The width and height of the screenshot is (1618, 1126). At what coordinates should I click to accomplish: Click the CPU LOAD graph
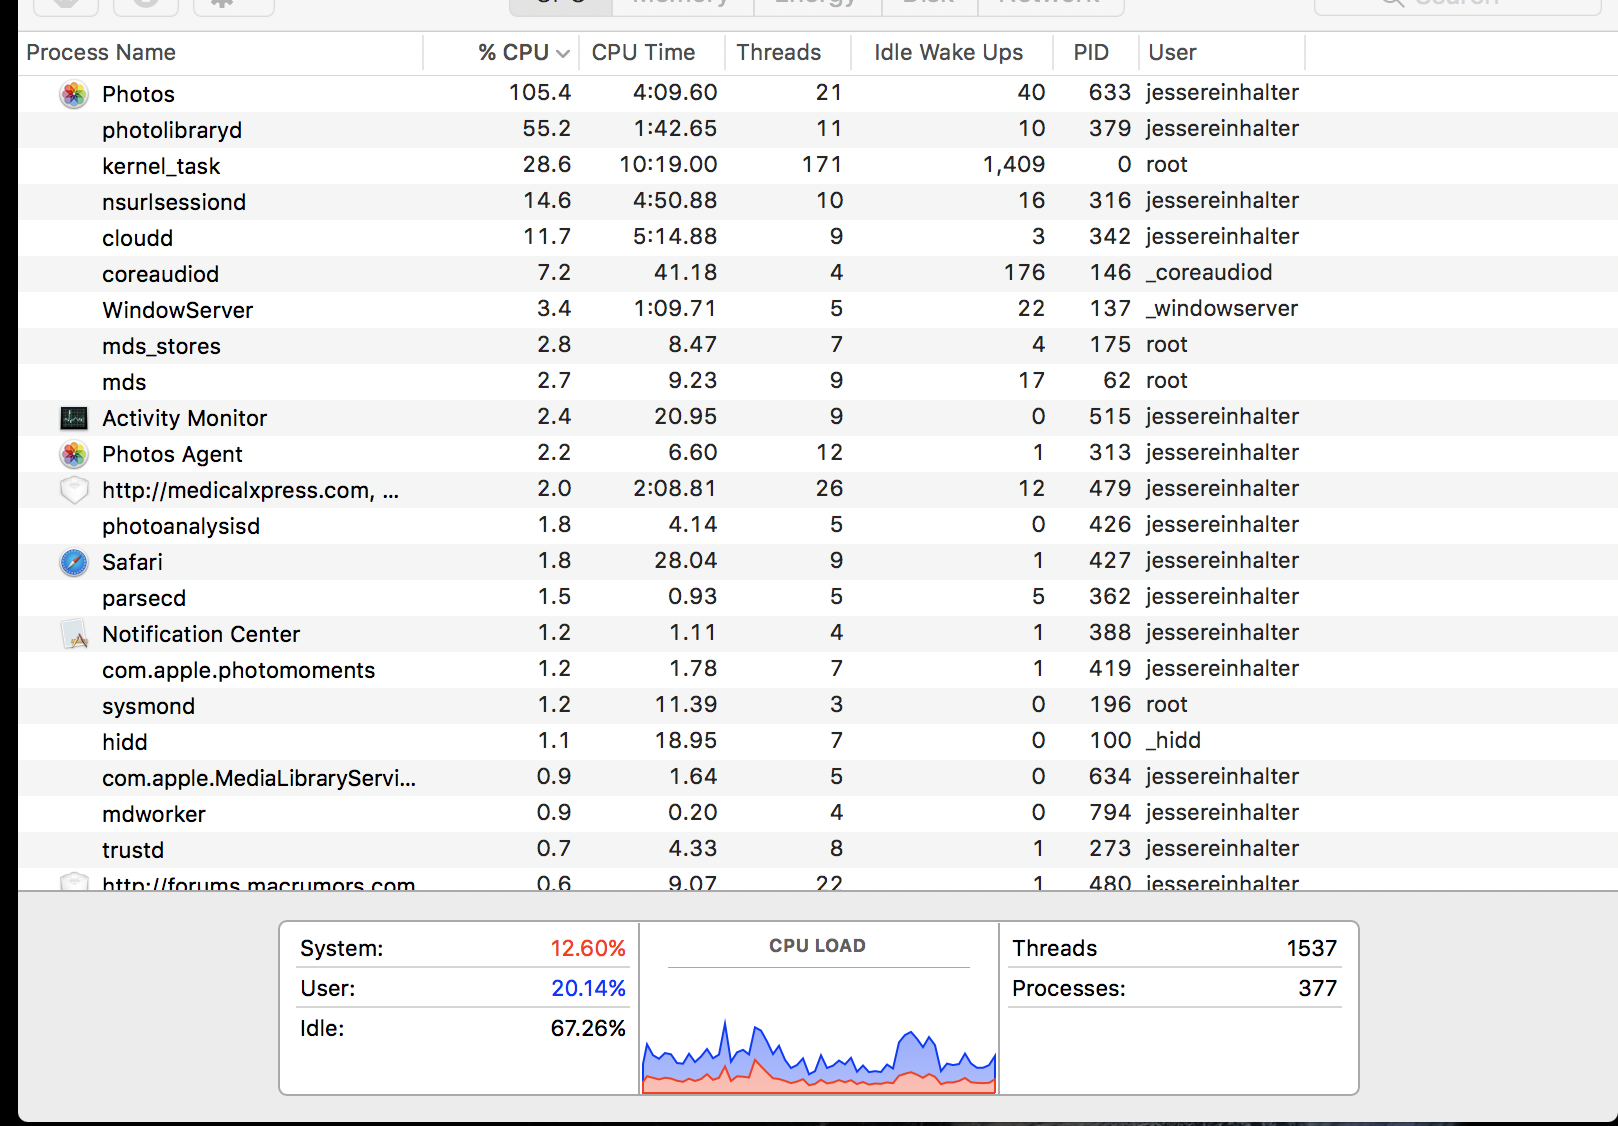click(x=819, y=1055)
